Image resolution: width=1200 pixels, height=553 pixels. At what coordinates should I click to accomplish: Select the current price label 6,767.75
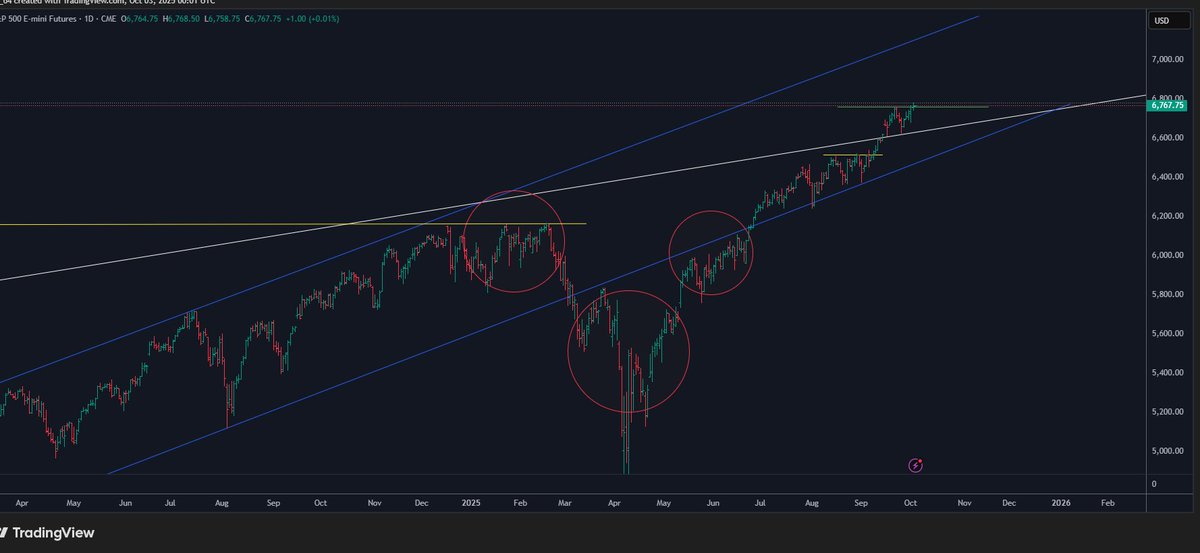pos(1168,104)
